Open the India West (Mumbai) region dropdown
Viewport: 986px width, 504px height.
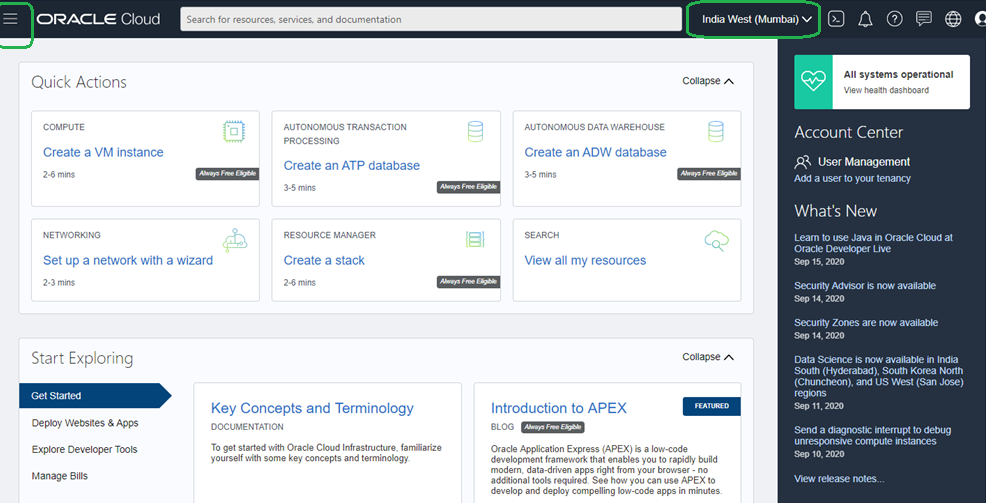pos(757,20)
